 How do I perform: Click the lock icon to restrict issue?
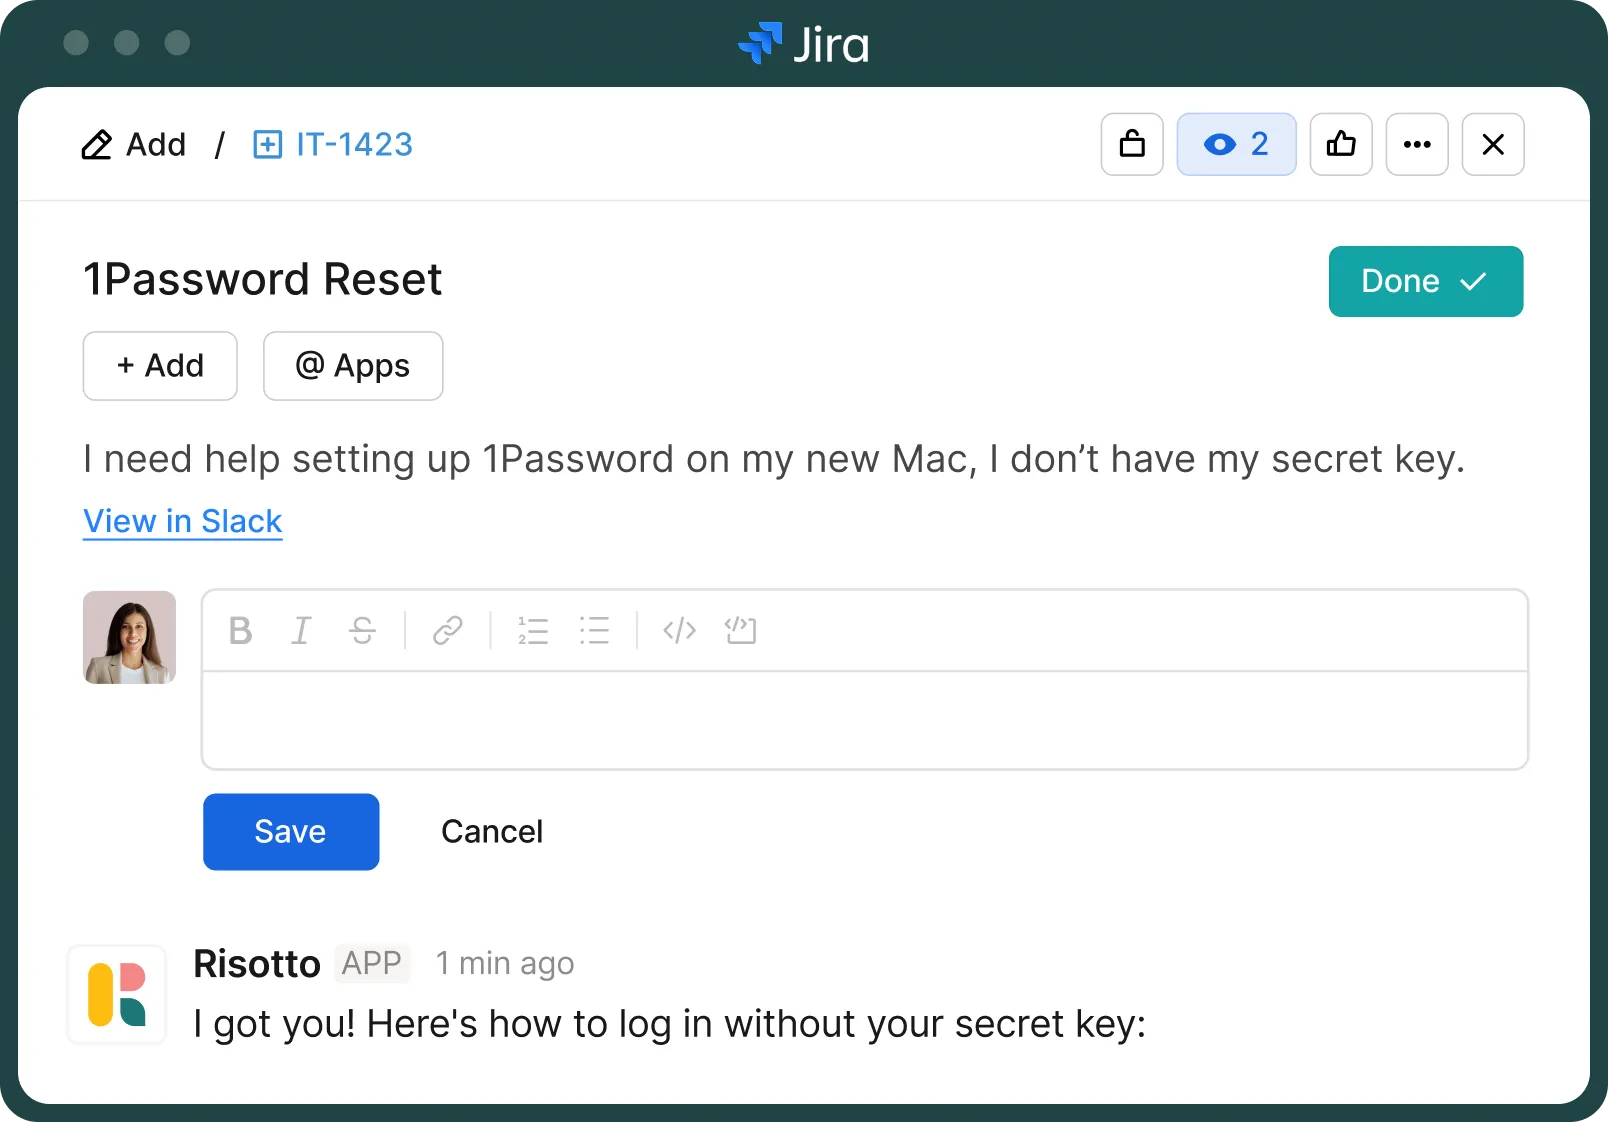pos(1132,144)
